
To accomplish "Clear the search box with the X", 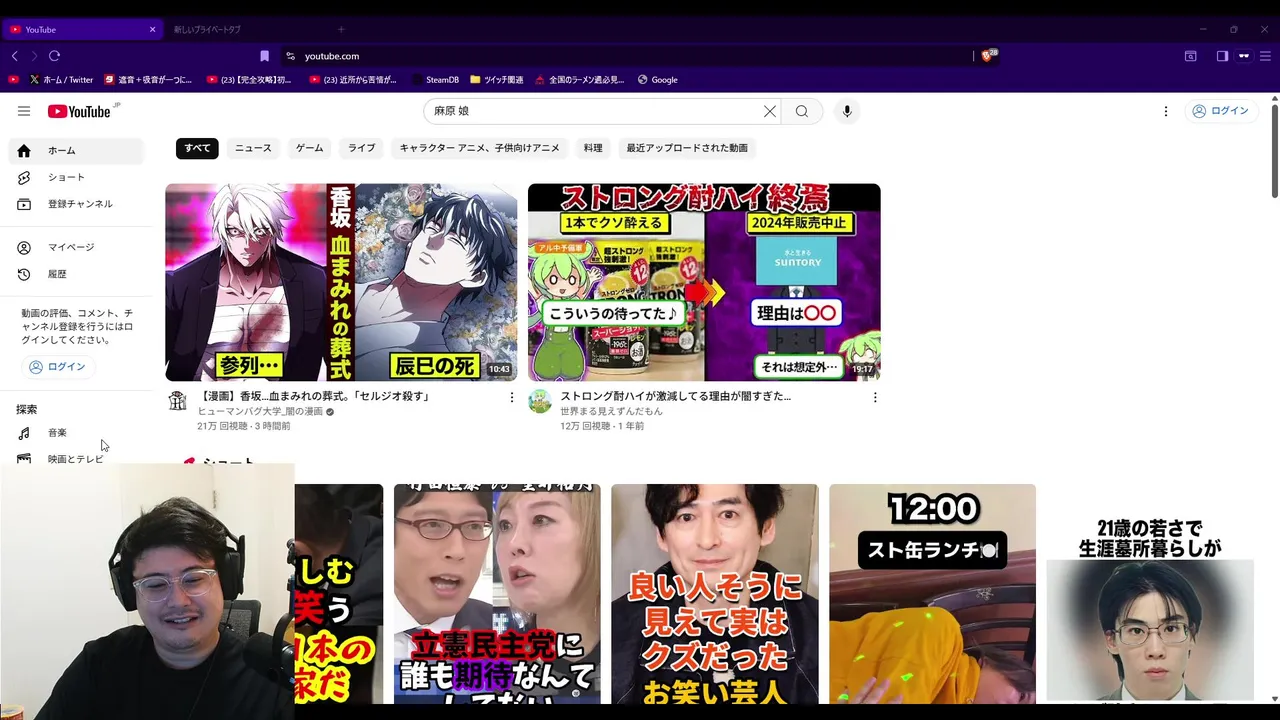I will click(770, 111).
